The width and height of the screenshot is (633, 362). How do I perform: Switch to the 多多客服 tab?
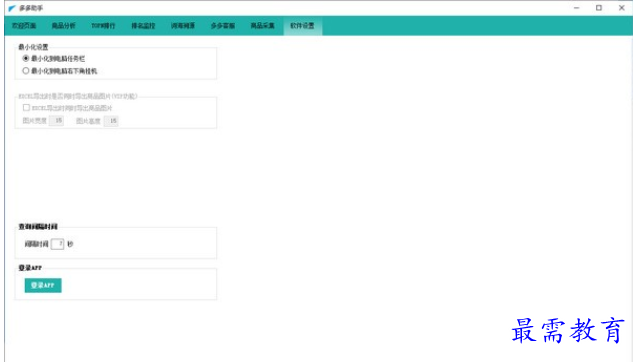tap(223, 26)
